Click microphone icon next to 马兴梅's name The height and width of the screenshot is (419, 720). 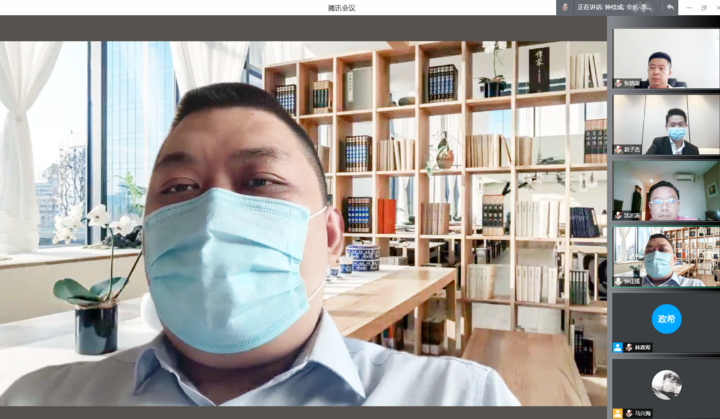click(x=629, y=413)
